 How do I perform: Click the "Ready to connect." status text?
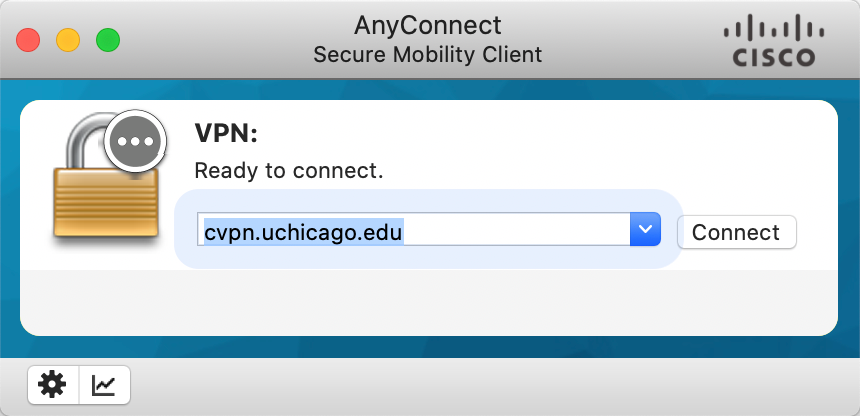(x=288, y=171)
